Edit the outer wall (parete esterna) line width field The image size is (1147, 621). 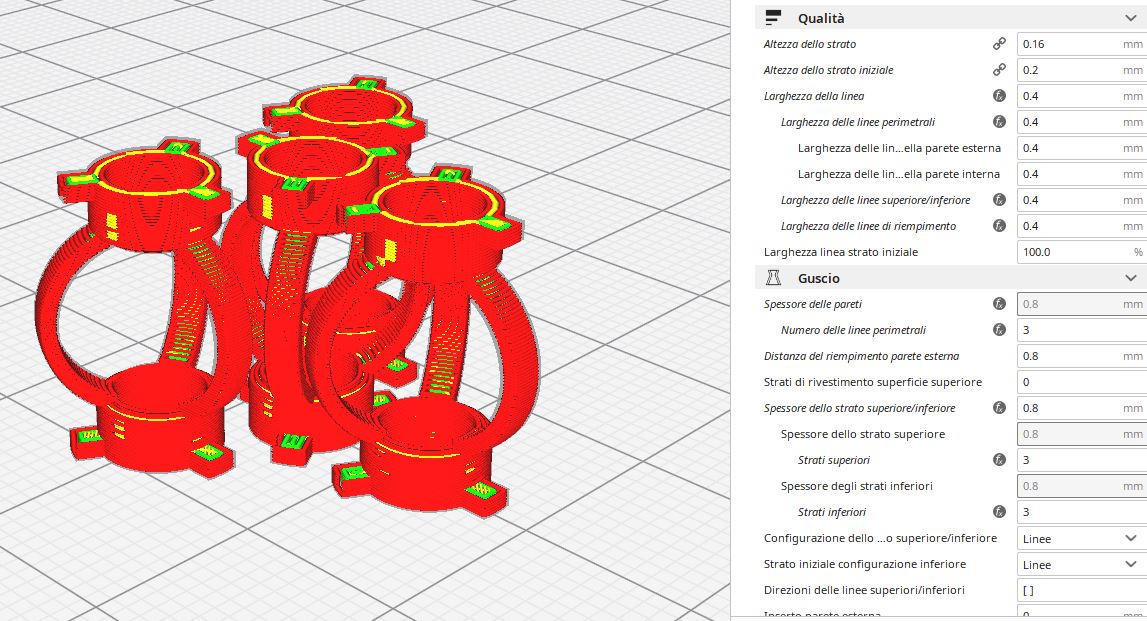pos(1082,148)
